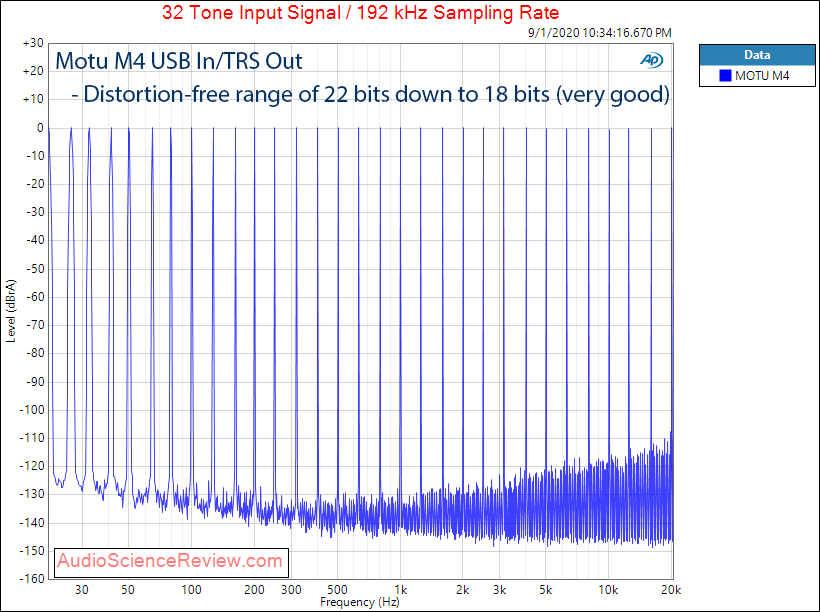Click the +30 Y-axis tick label
The height and width of the screenshot is (612, 820).
[33, 43]
